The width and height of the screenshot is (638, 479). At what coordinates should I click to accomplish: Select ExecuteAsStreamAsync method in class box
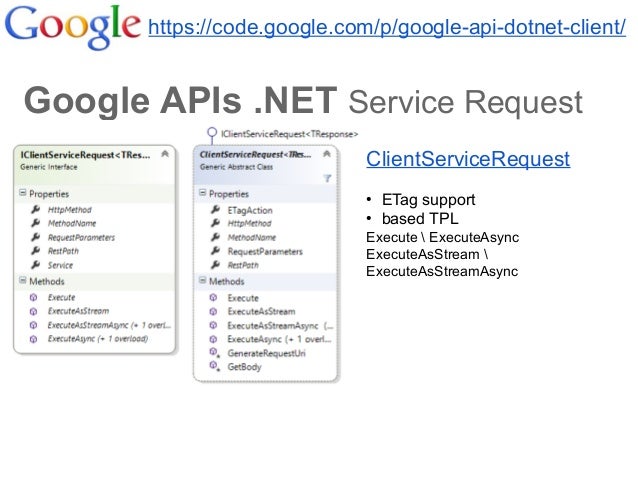click(280, 326)
